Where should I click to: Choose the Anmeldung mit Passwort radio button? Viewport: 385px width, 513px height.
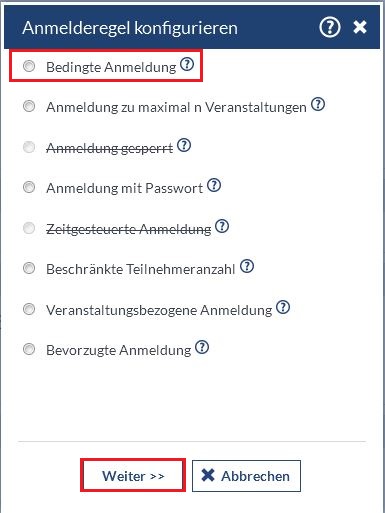(29, 187)
